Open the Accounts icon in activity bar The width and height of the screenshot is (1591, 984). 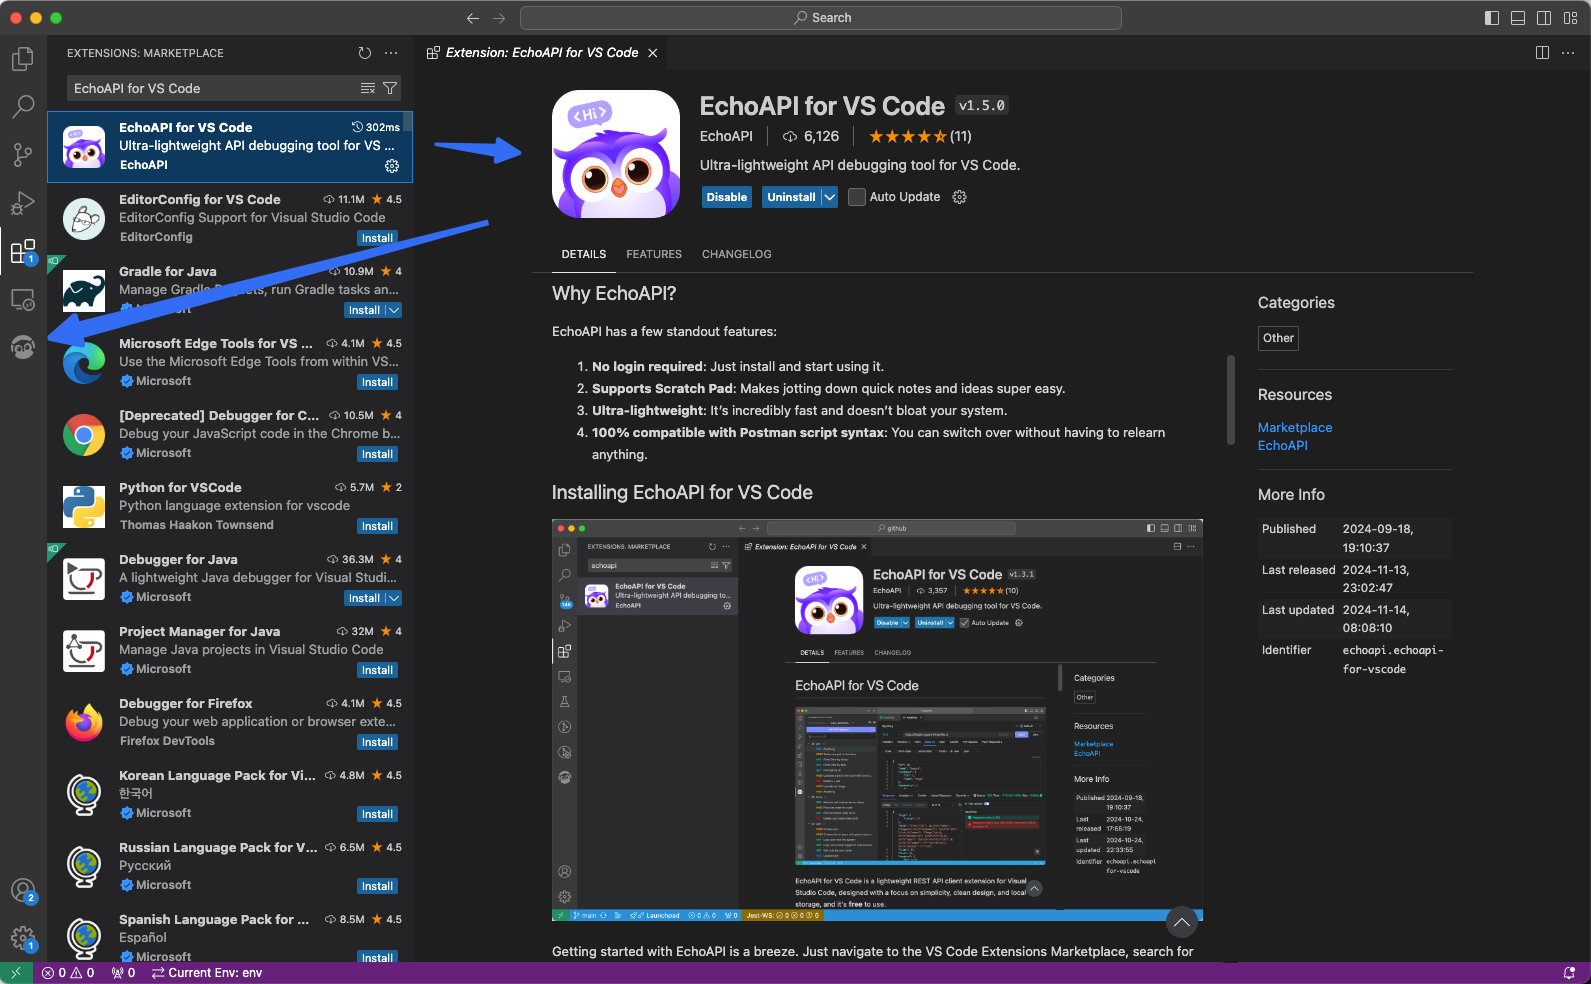[x=23, y=890]
